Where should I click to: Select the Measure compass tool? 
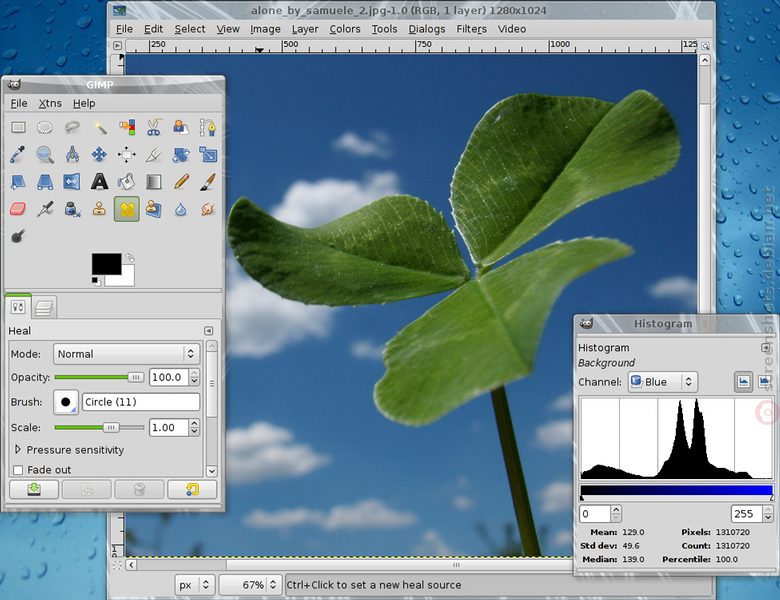72,155
